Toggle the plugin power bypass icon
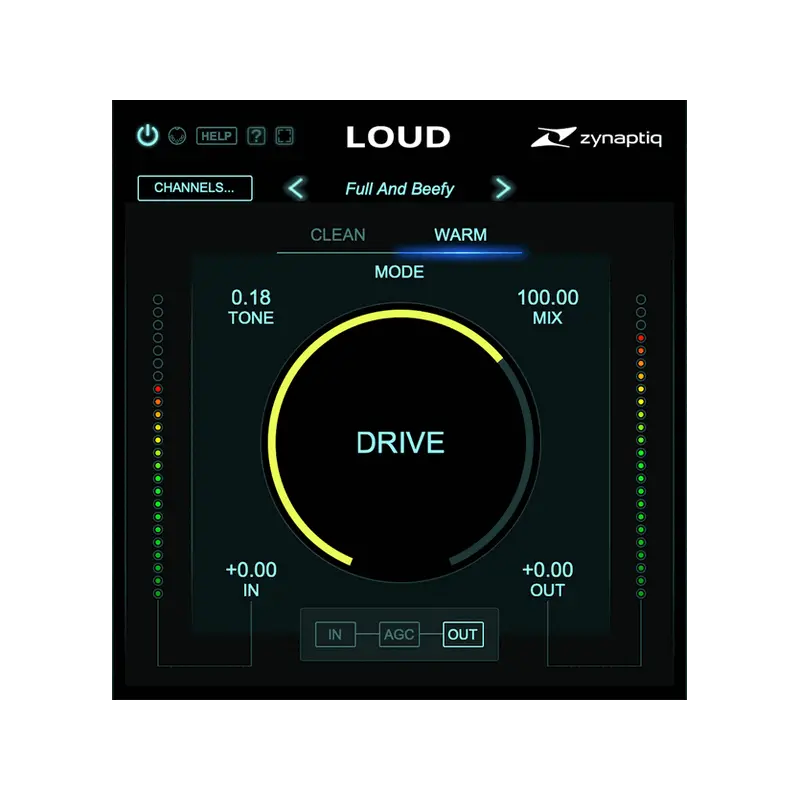Screen dimensions: 800x800 147,136
